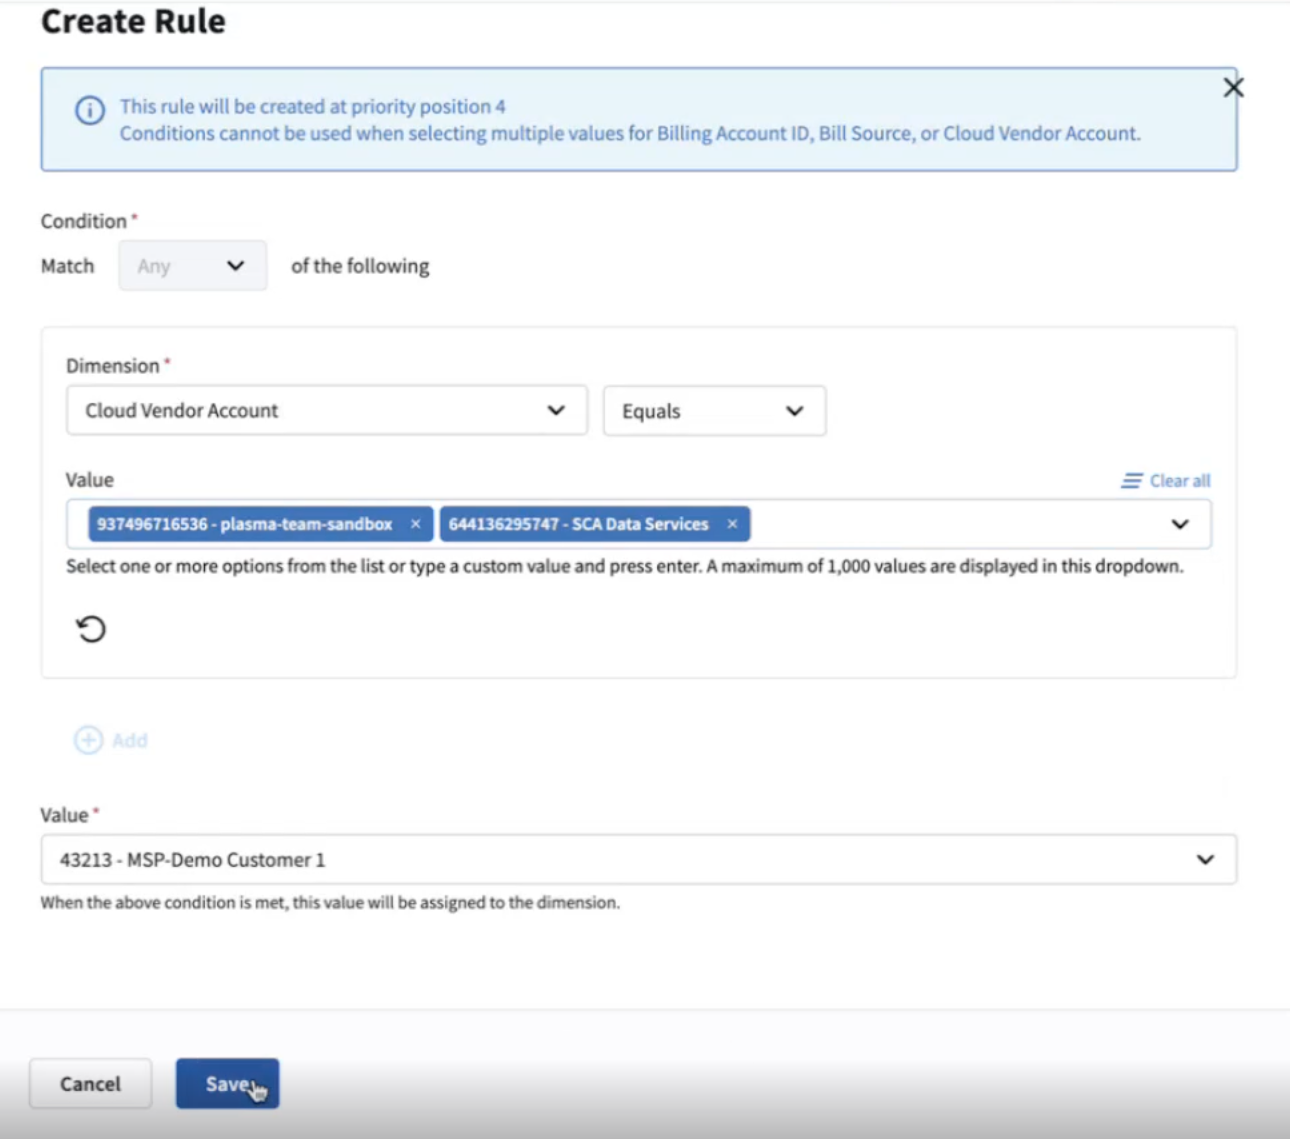Click the Clear all link text

click(x=1180, y=481)
